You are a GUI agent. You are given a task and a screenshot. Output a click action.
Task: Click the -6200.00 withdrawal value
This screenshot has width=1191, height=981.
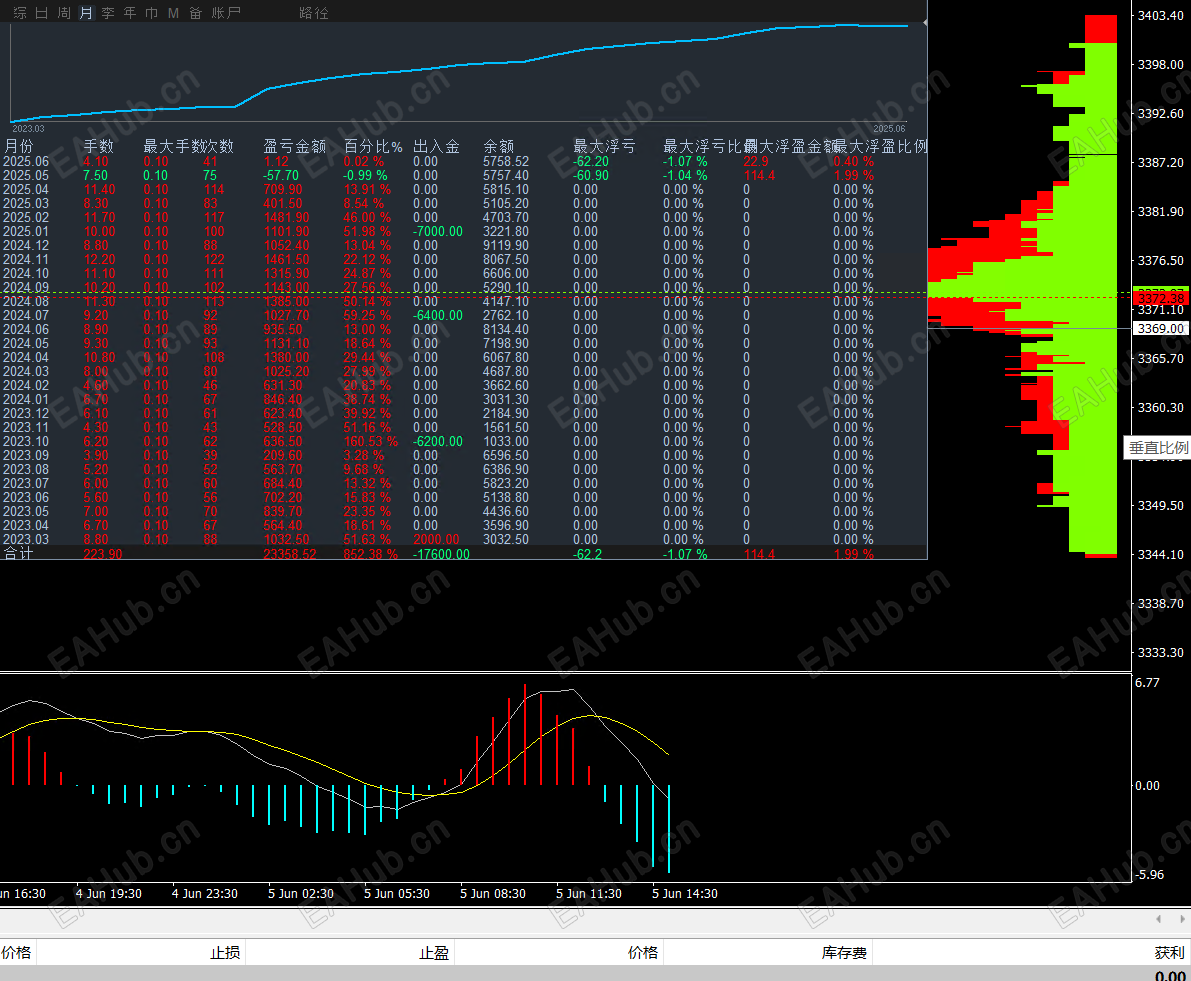tap(438, 441)
